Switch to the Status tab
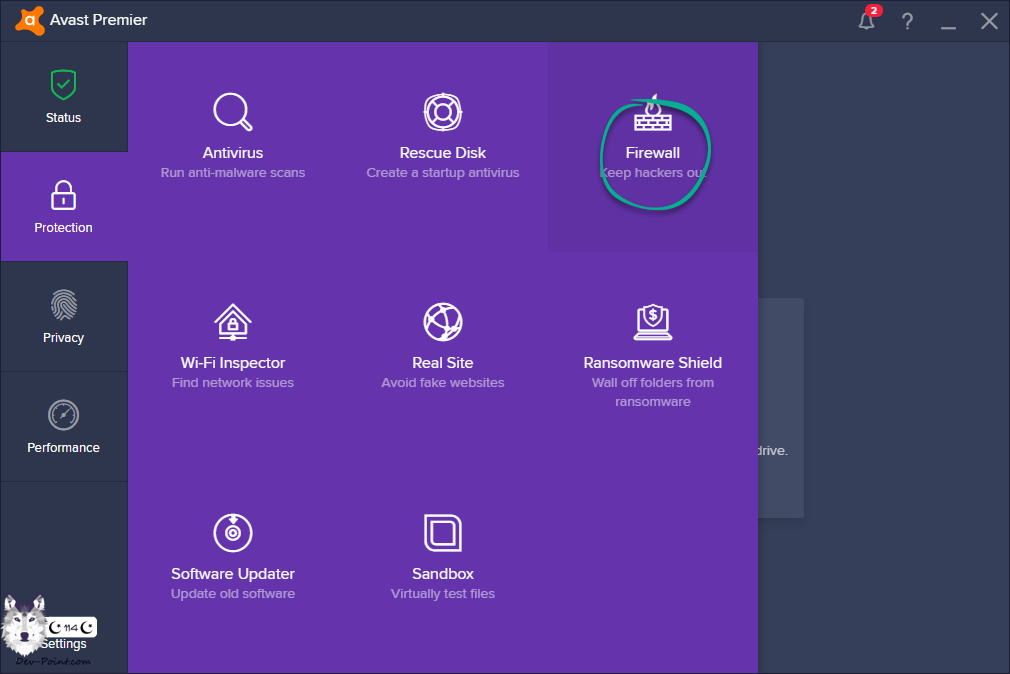Viewport: 1010px width, 674px height. (x=63, y=97)
